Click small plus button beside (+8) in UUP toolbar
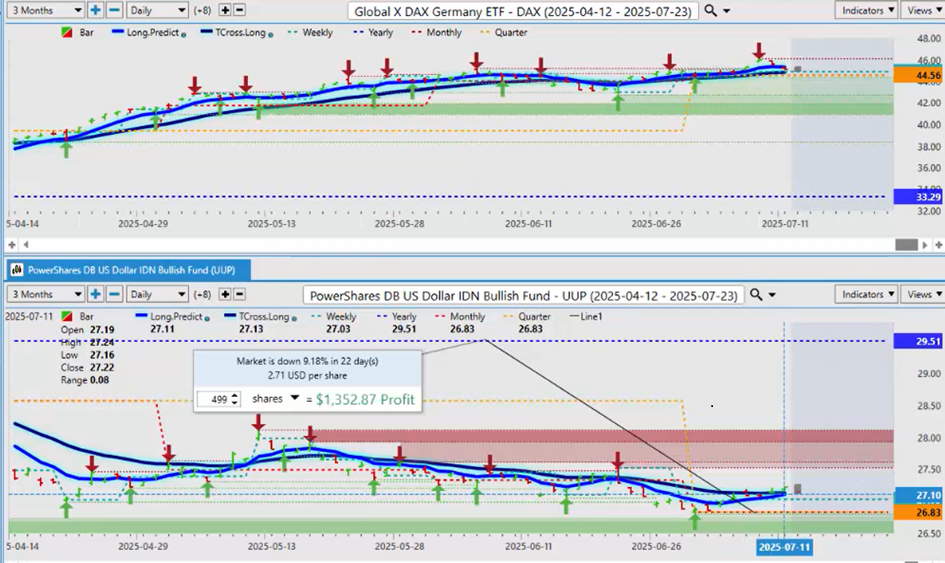The image size is (945, 563). 225,294
